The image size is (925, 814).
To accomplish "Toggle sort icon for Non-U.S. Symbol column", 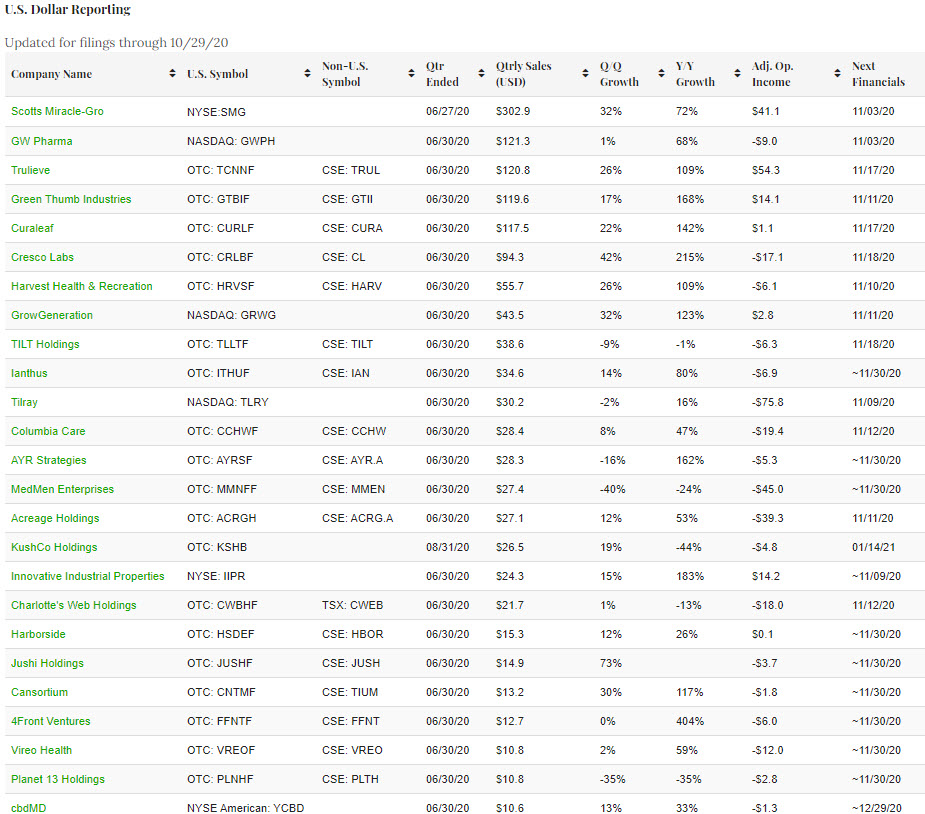I will click(411, 74).
